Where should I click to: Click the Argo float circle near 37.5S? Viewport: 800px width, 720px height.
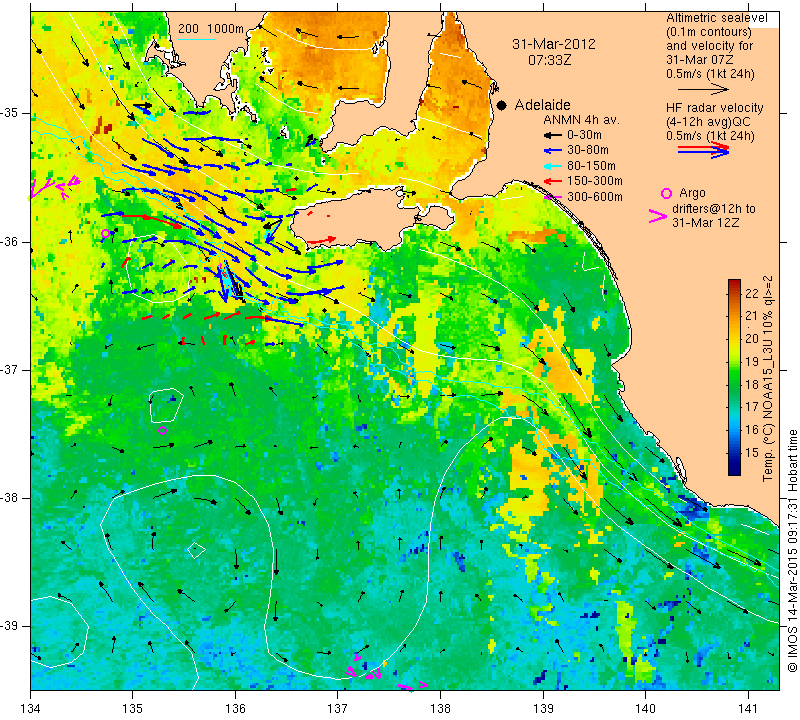(162, 430)
